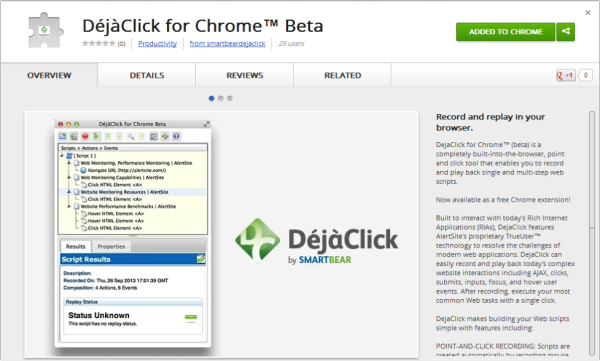The image size is (600, 361).
Task: Click the green check icon on Script Results
Action: [x=201, y=259]
